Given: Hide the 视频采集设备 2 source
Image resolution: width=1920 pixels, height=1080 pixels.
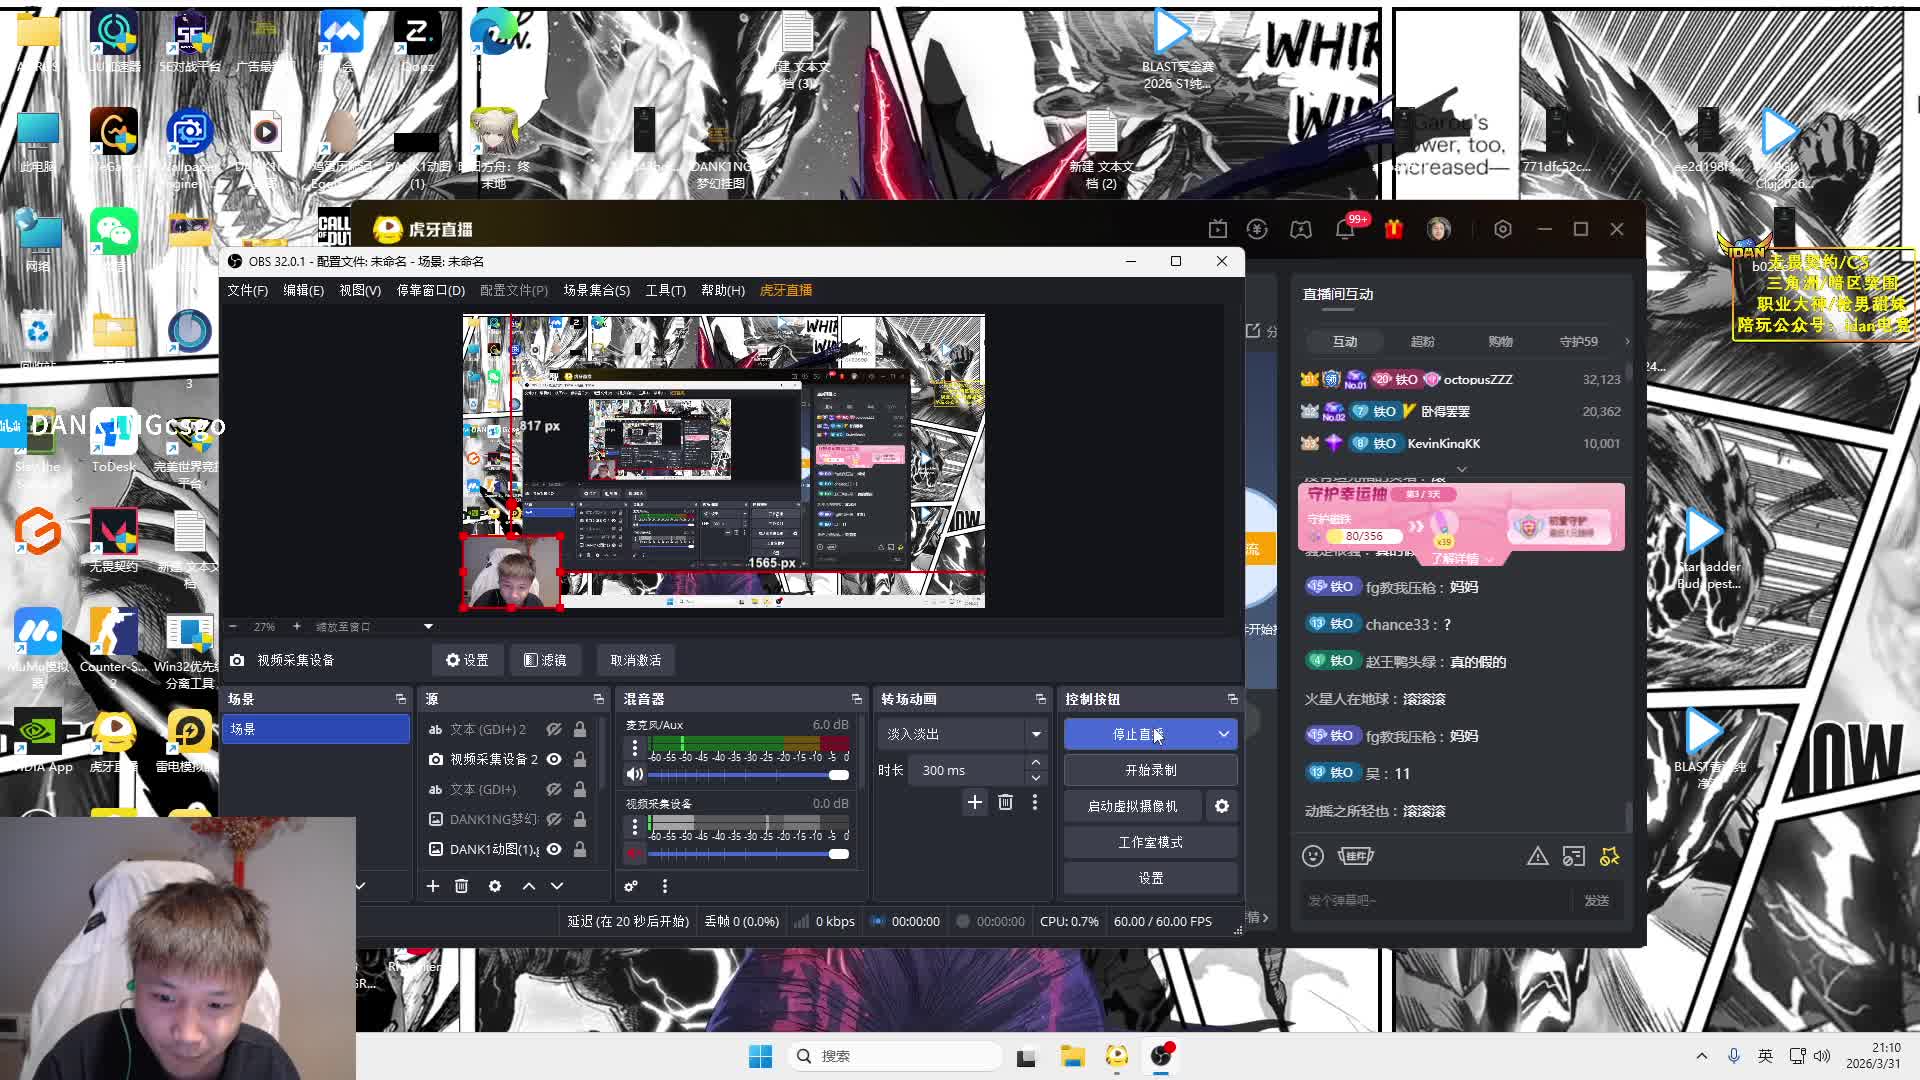Looking at the screenshot, I should click(554, 759).
